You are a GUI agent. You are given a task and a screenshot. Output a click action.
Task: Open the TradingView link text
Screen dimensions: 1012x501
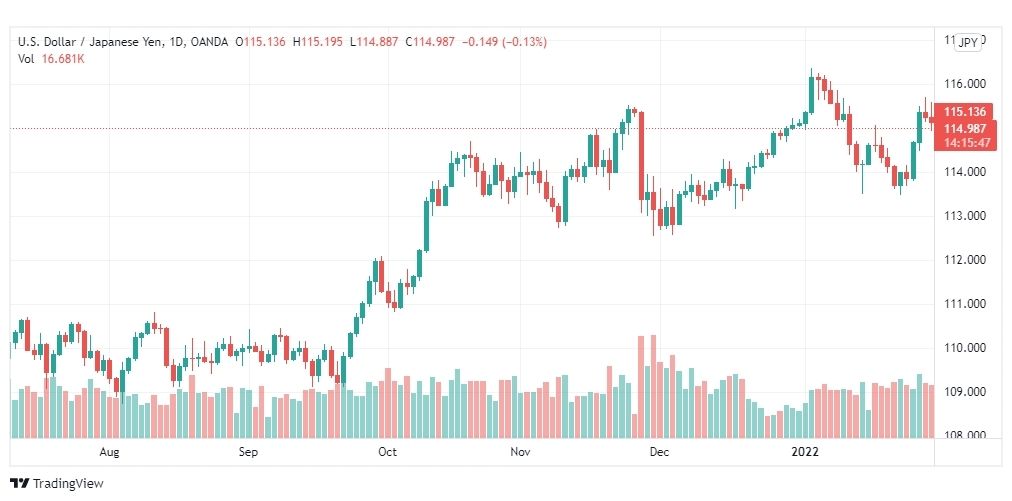click(68, 484)
